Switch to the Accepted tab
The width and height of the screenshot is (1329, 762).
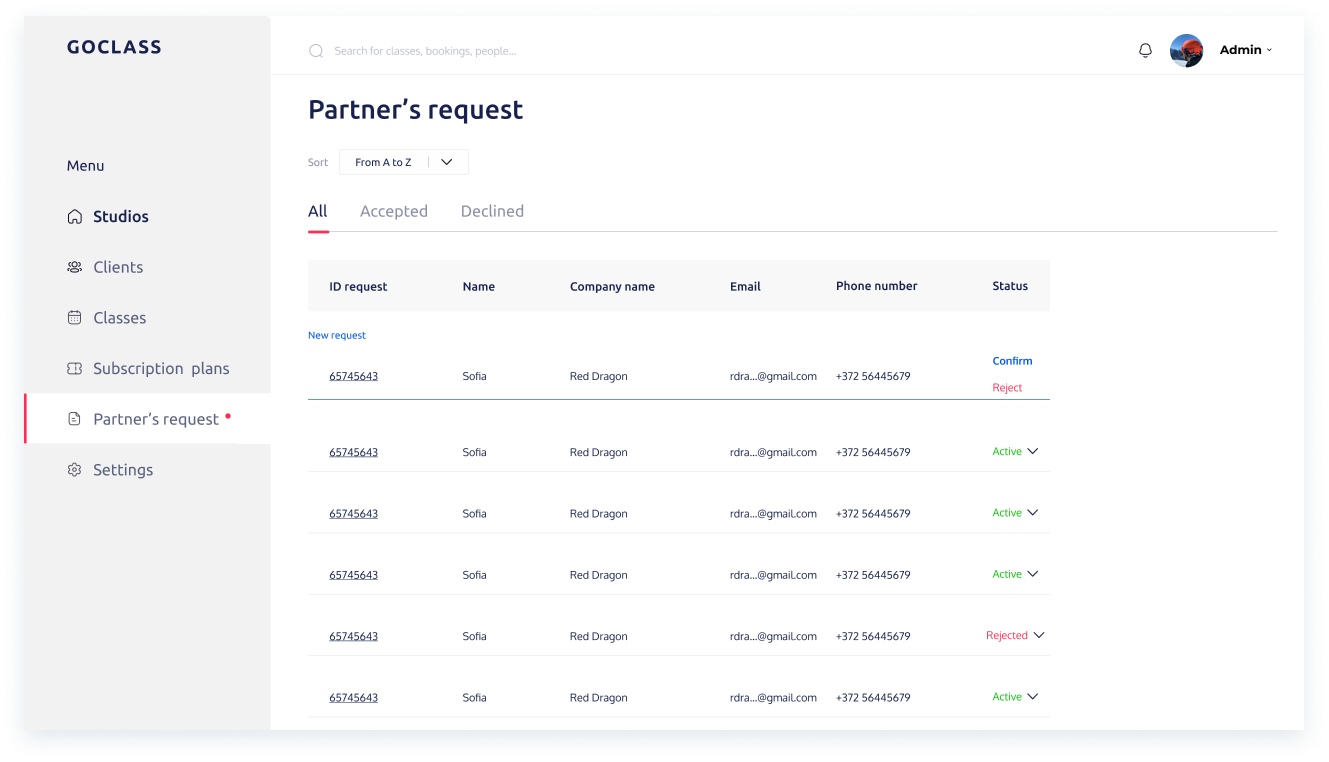pyautogui.click(x=394, y=211)
